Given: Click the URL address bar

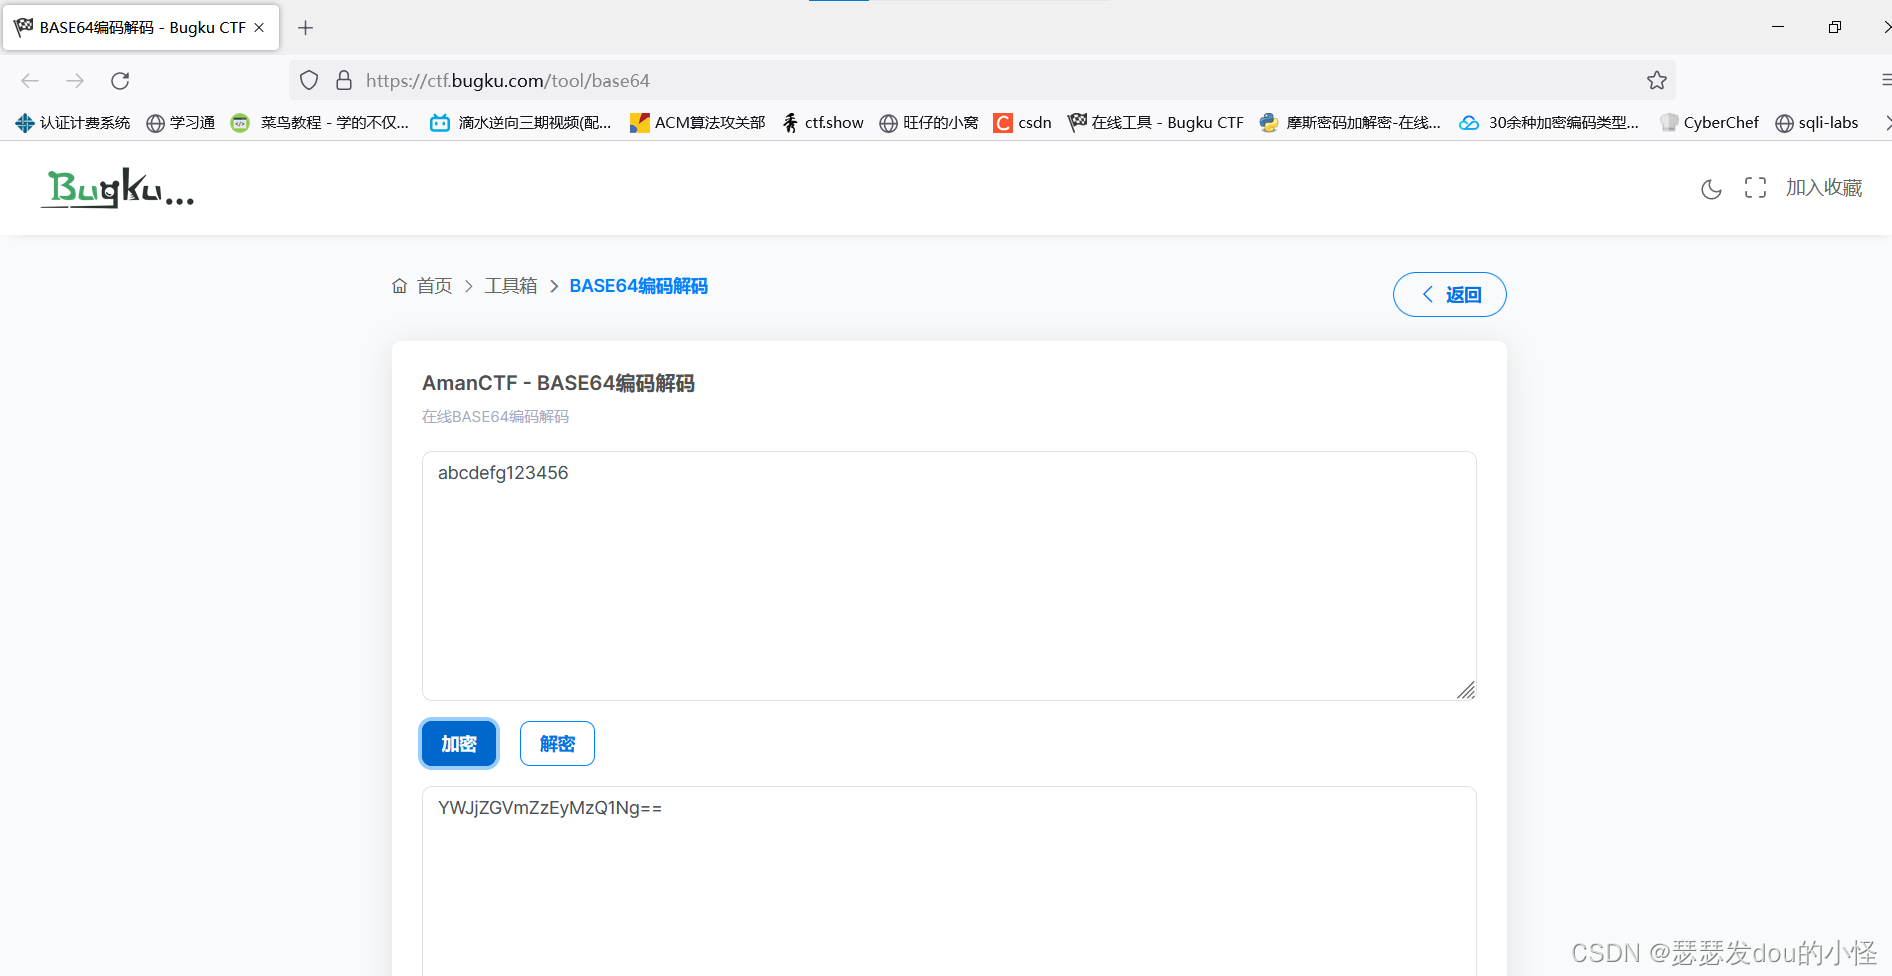Looking at the screenshot, I should click(x=980, y=80).
